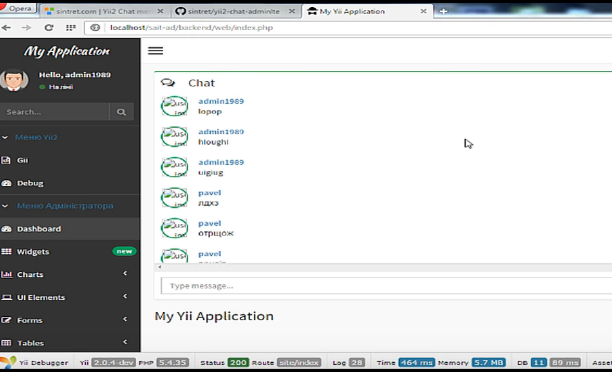Click the Tables grid icon
This screenshot has width=612, height=372.
coord(6,343)
